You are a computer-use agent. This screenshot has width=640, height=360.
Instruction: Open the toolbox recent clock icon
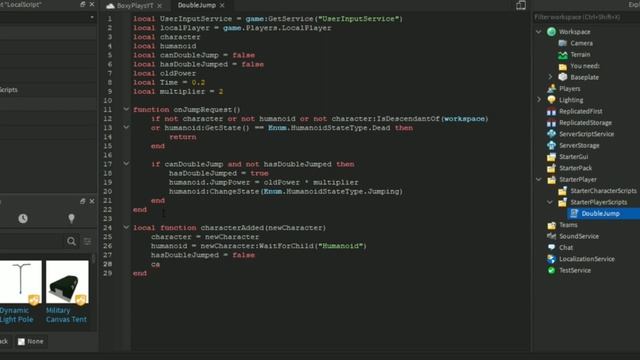pos(23,218)
